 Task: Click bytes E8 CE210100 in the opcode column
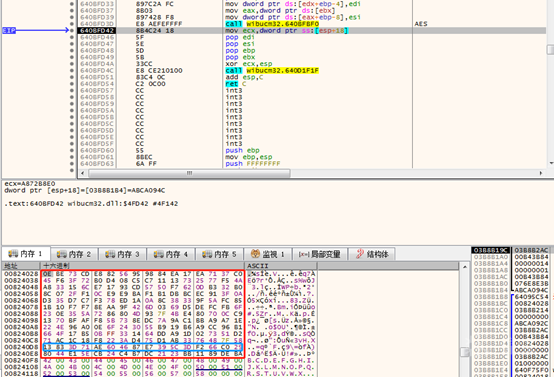coord(159,70)
